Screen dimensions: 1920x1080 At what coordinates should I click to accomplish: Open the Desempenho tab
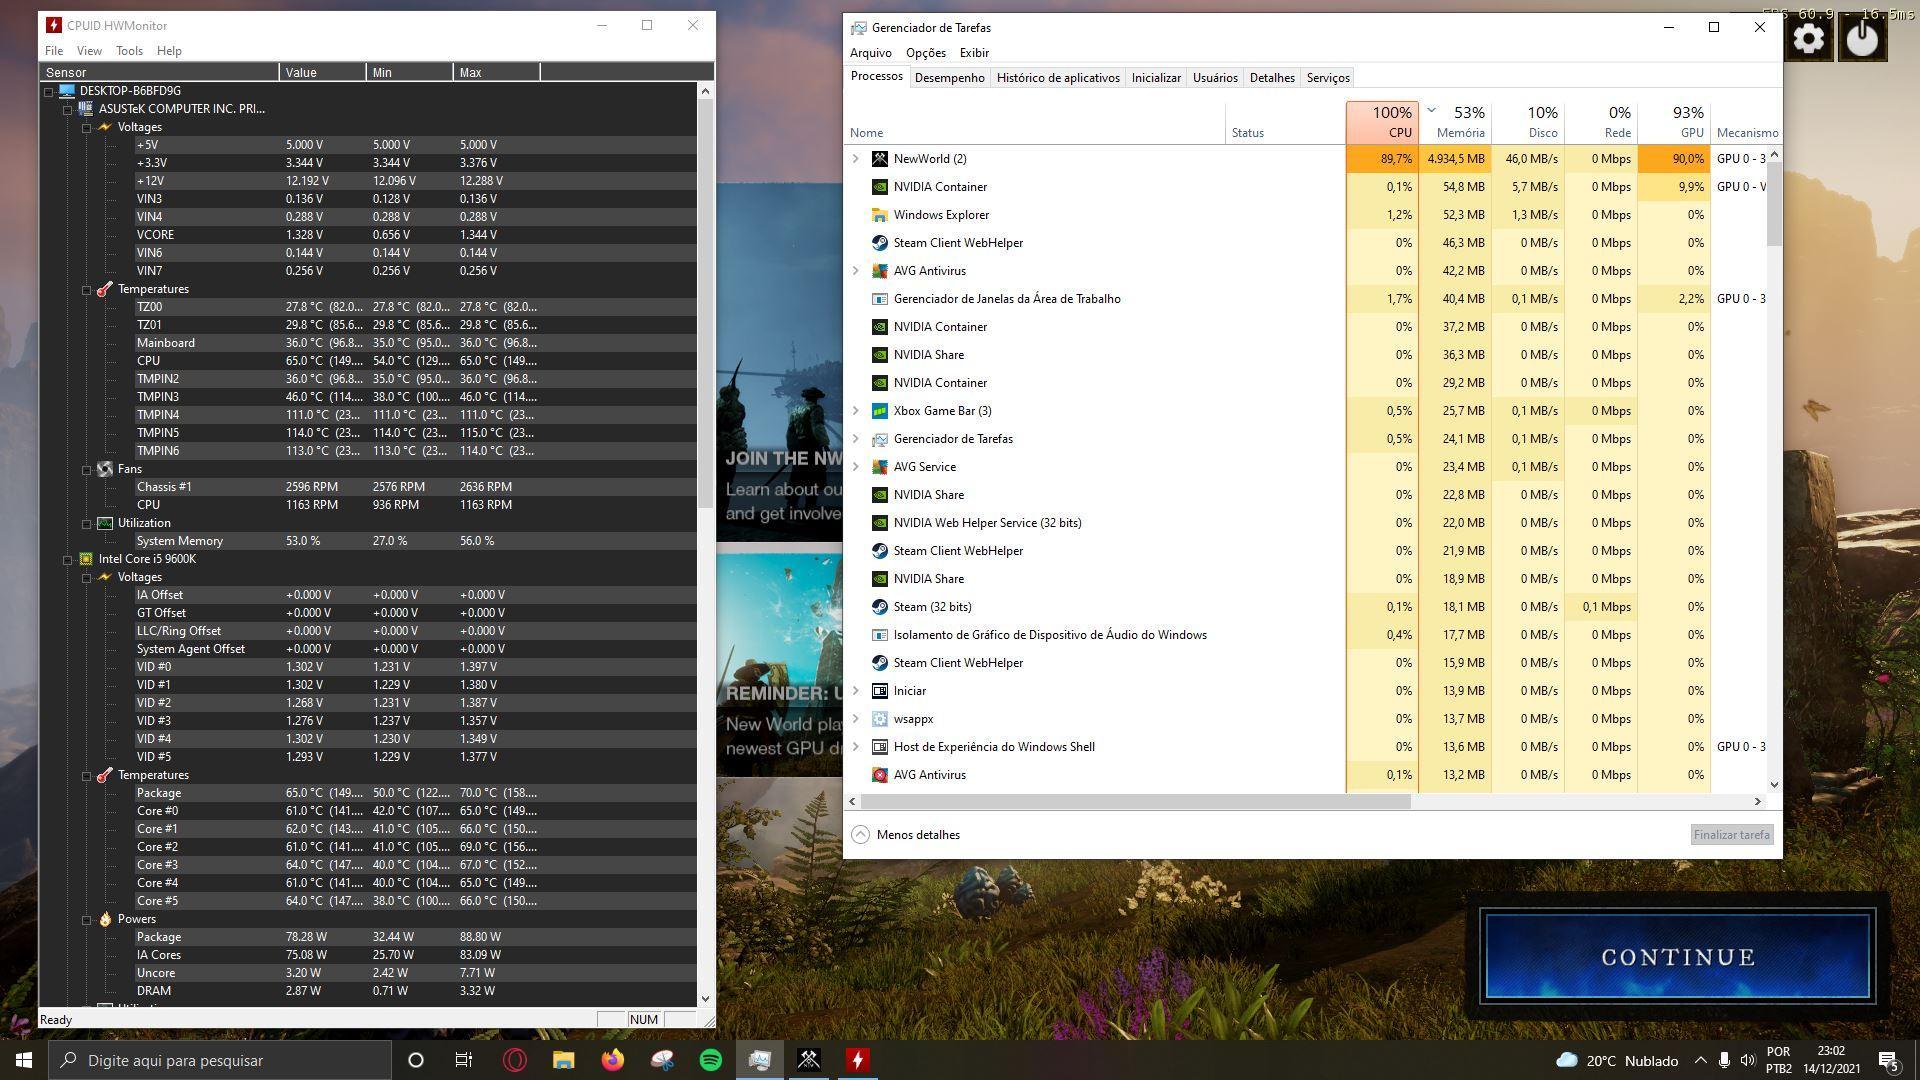click(949, 78)
